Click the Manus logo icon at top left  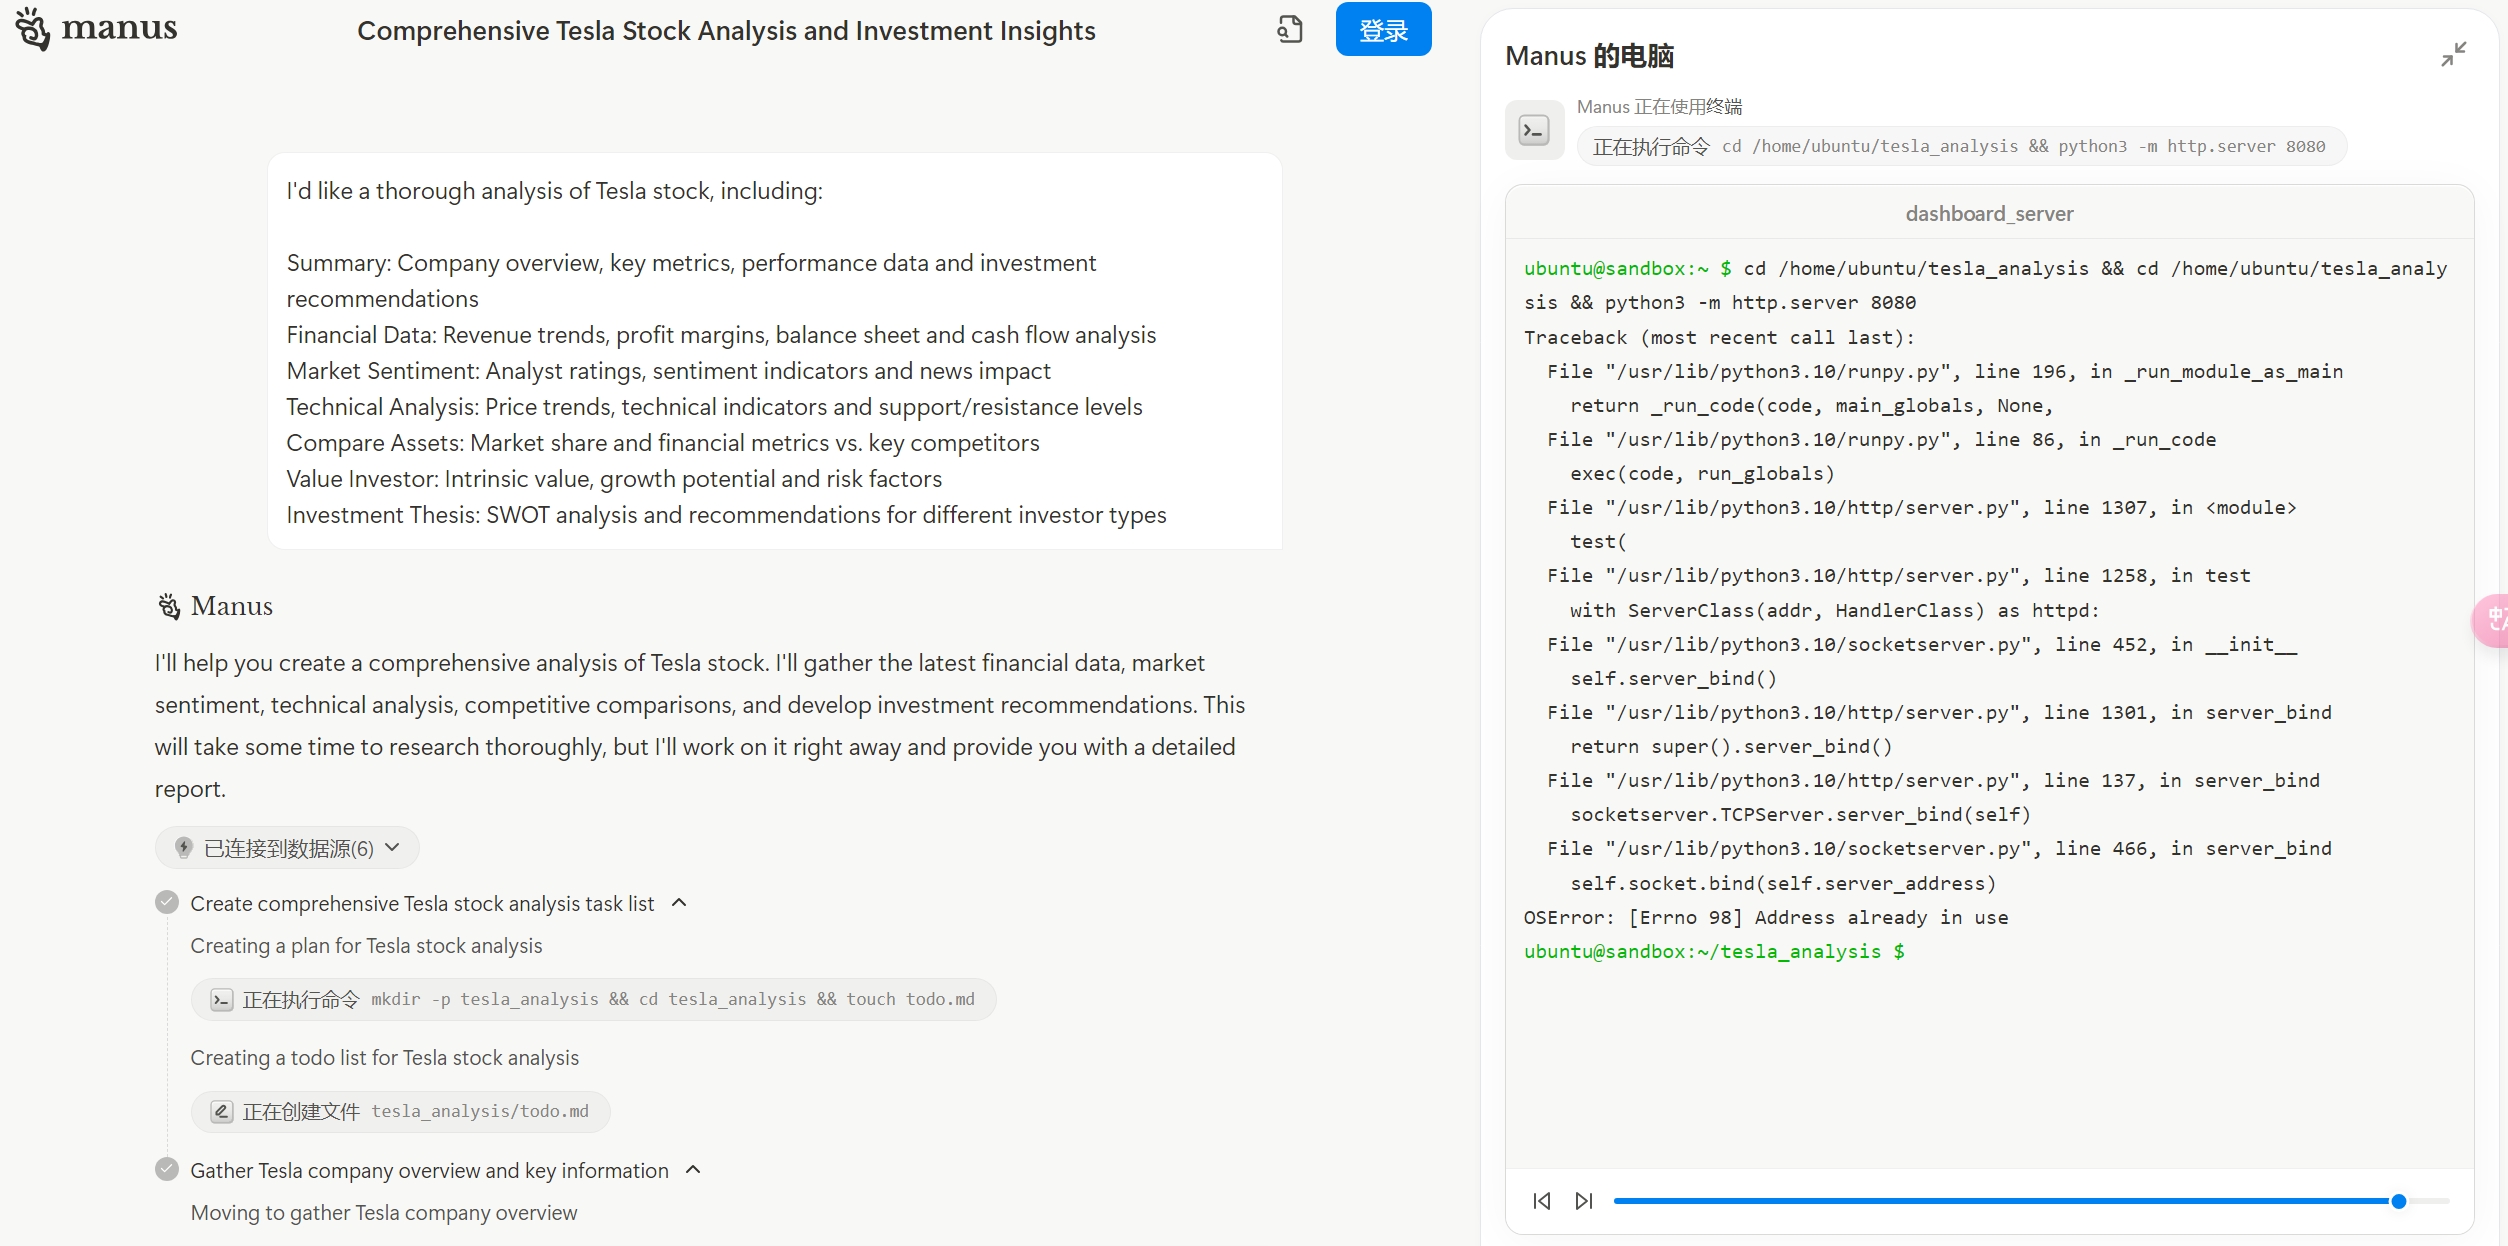coord(33,29)
